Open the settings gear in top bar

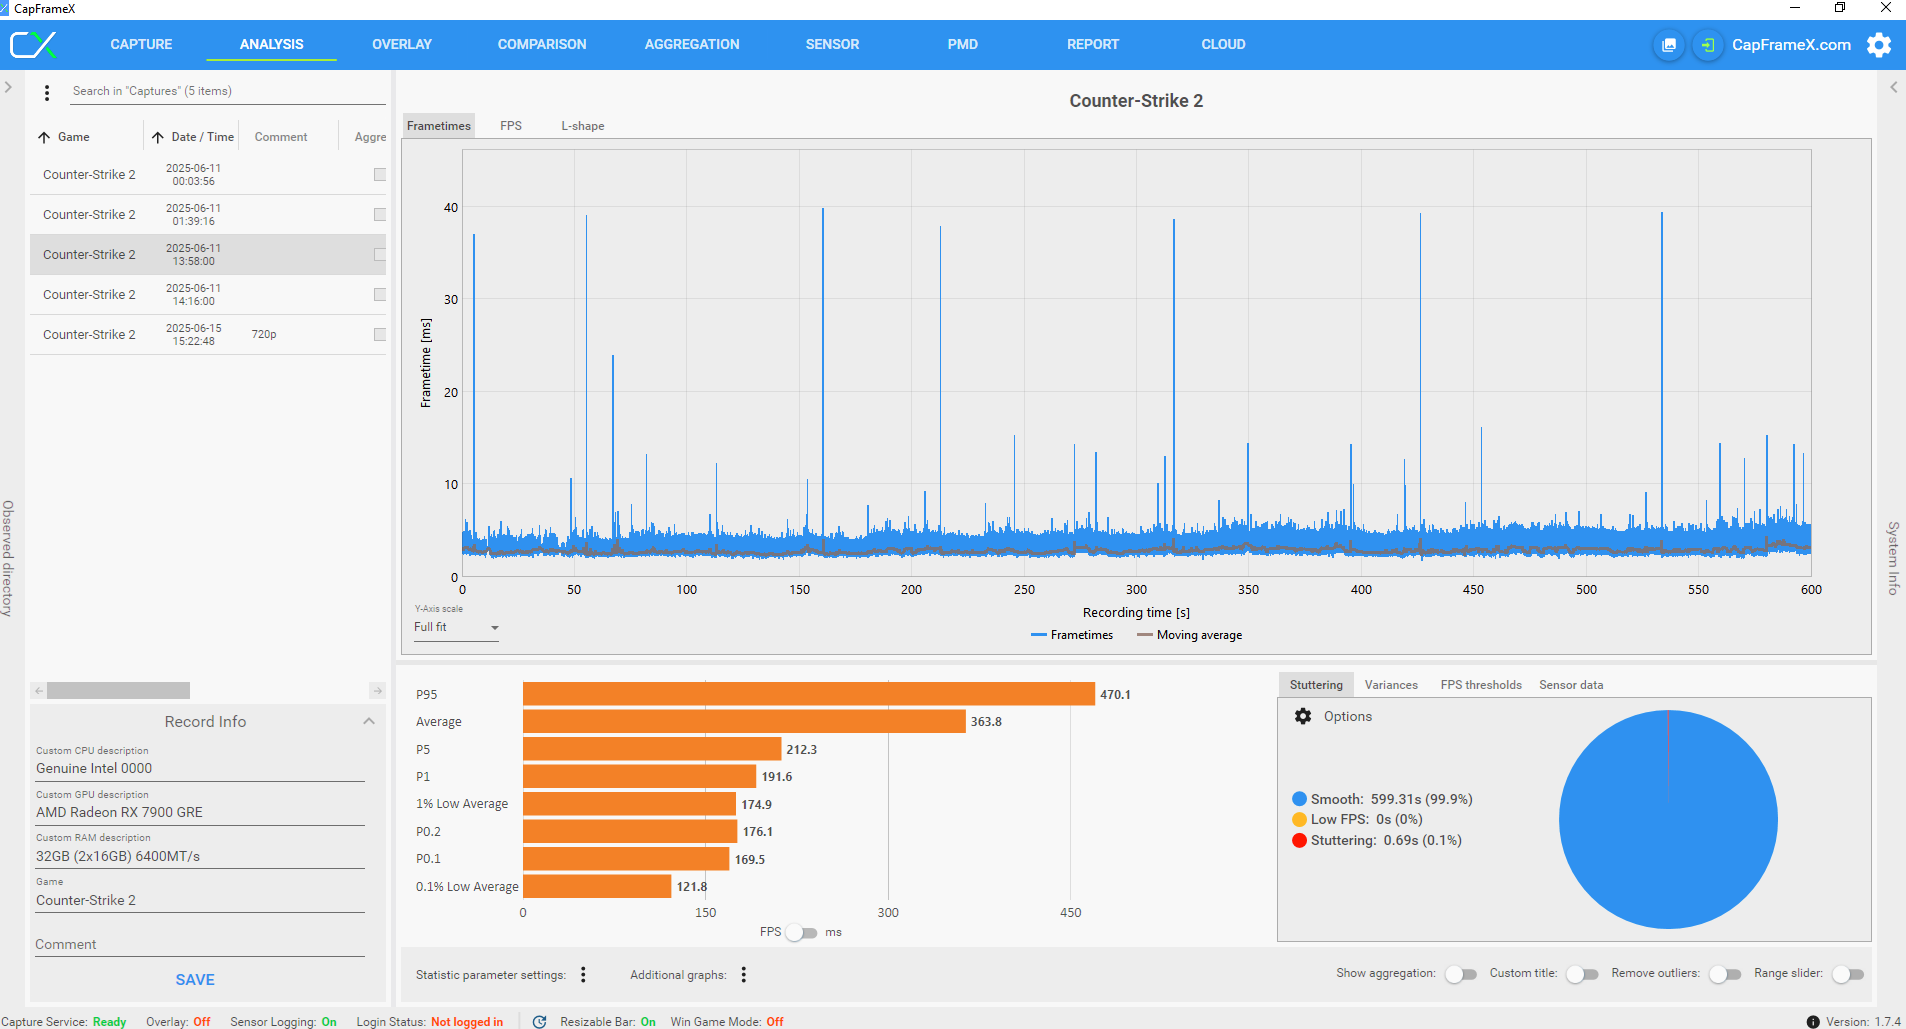[1879, 45]
